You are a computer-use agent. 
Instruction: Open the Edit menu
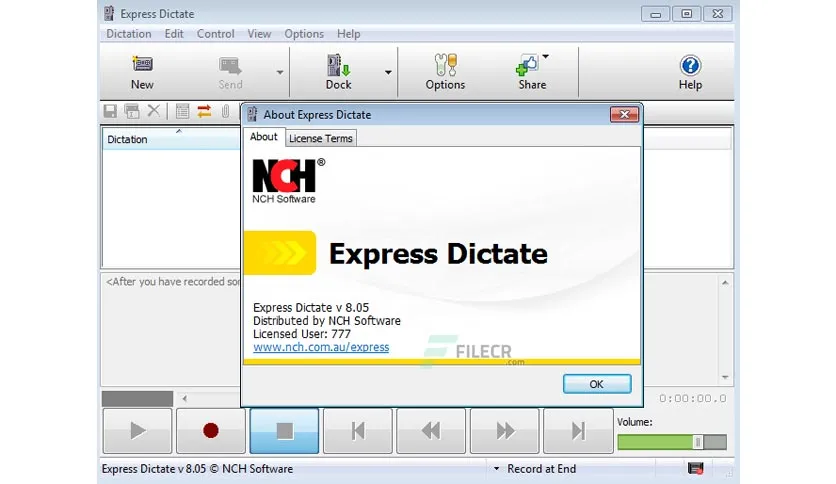[174, 34]
